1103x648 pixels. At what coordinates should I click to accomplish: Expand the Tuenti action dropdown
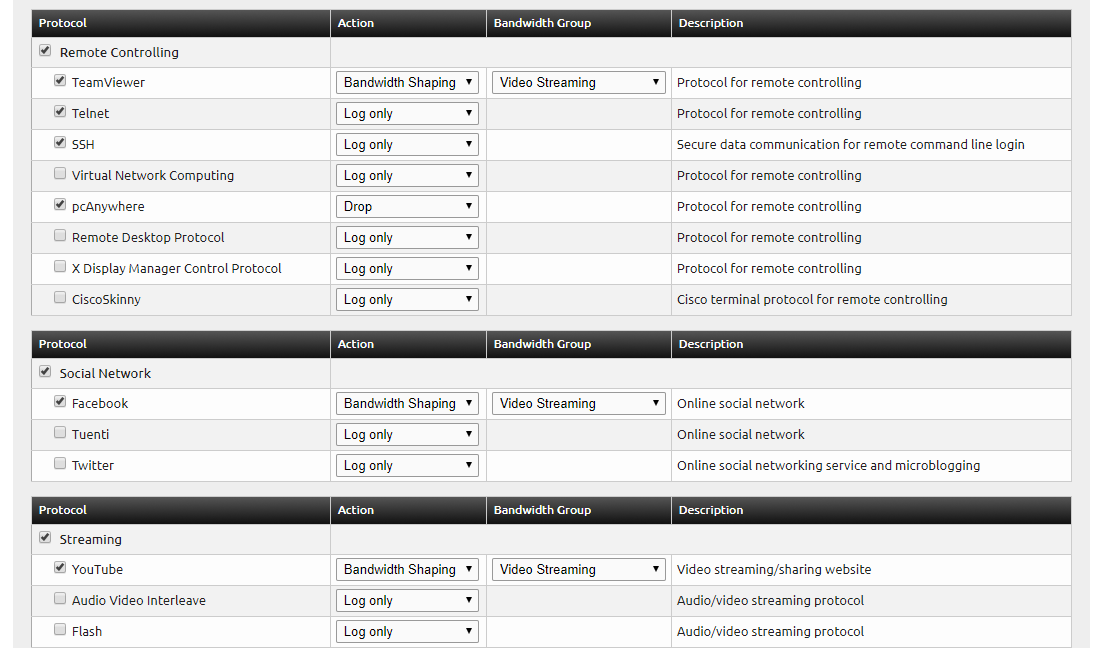tap(407, 434)
